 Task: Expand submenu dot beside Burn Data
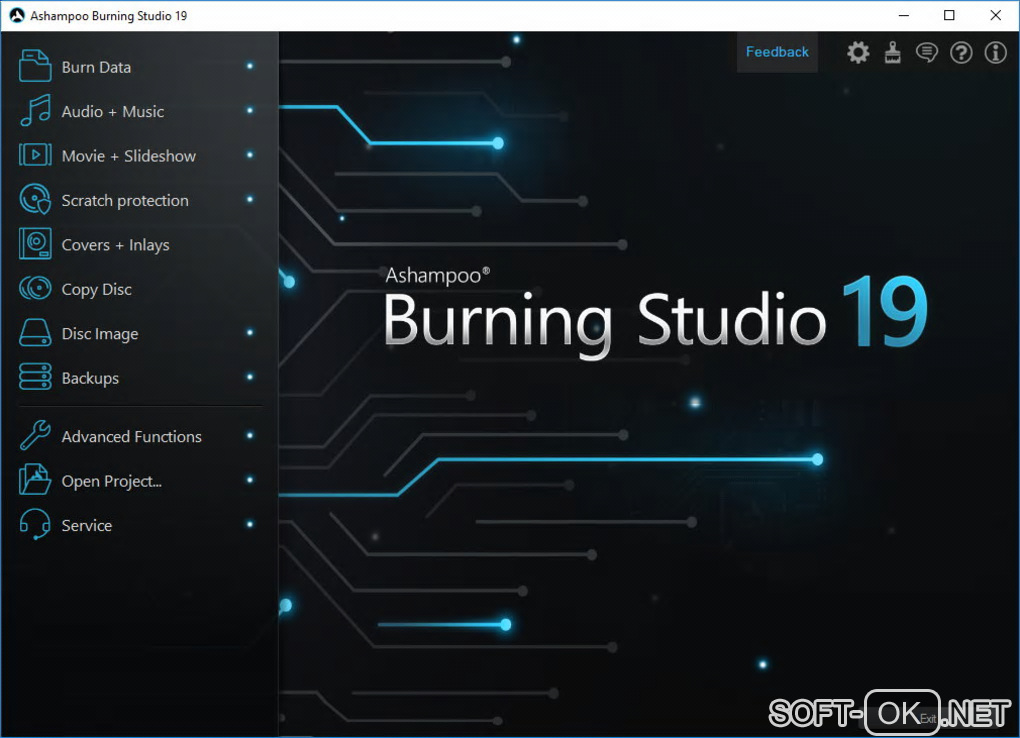tap(250, 66)
